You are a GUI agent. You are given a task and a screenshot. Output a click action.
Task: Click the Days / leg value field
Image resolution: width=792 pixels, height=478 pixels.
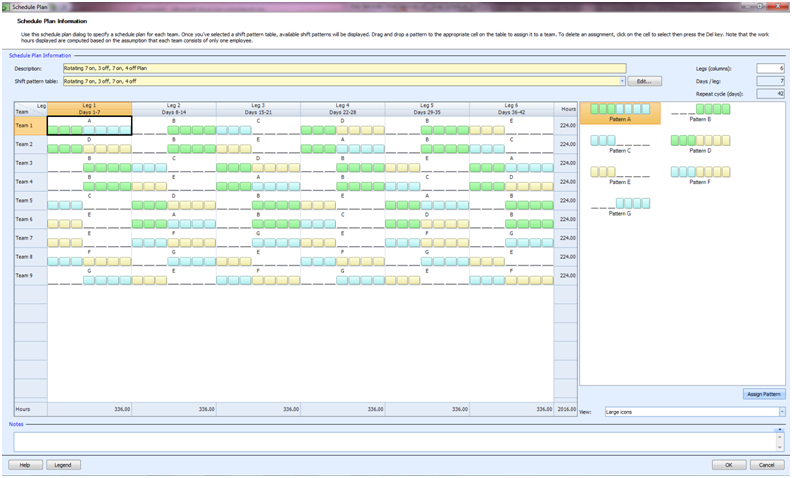(770, 81)
